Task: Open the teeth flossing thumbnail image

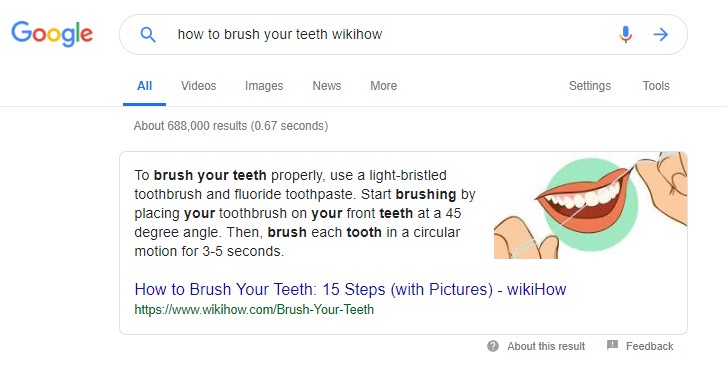Action: point(590,205)
